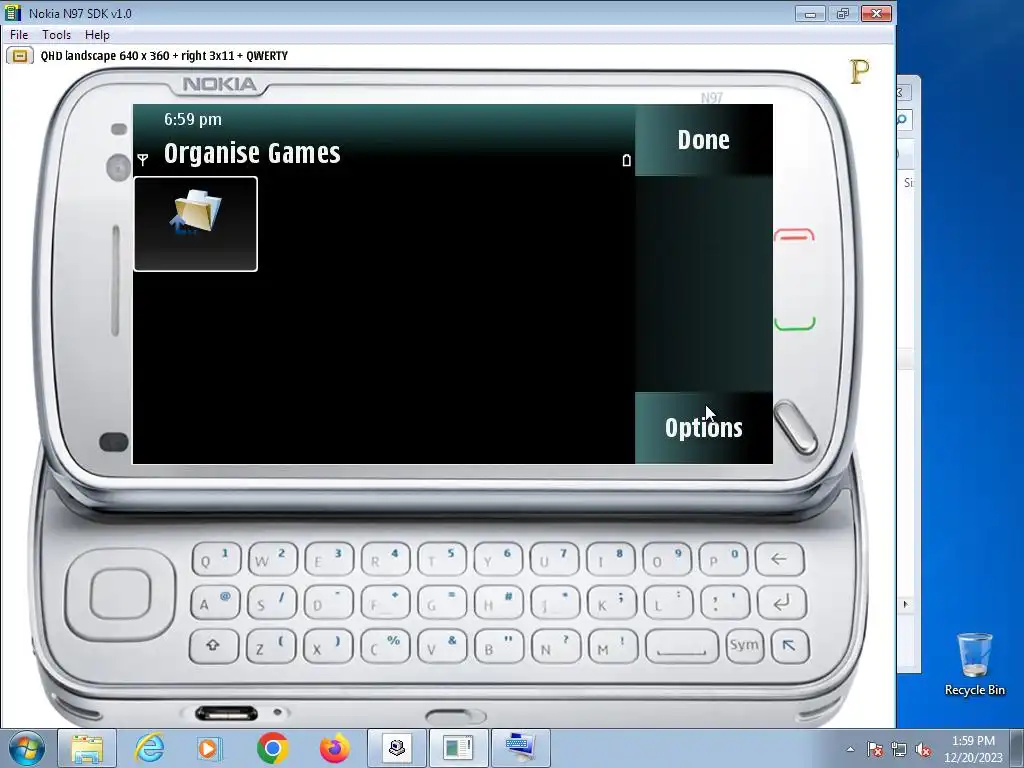The width and height of the screenshot is (1024, 768).
Task: Open the Help menu
Action: point(97,35)
